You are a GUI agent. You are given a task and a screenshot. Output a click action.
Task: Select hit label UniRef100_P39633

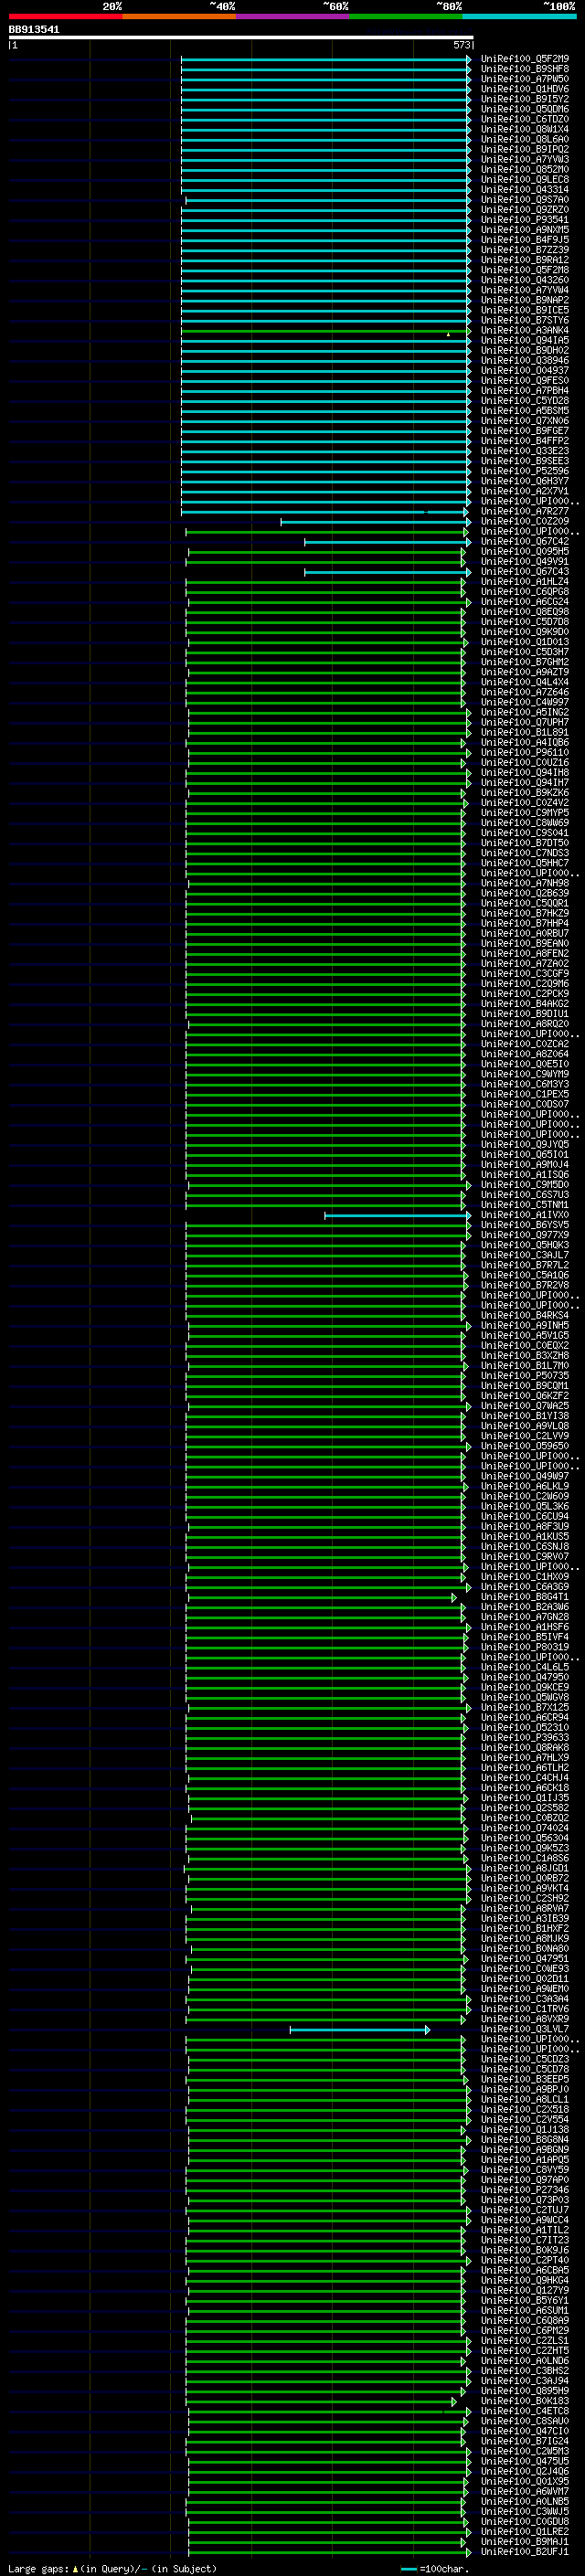click(x=524, y=1738)
